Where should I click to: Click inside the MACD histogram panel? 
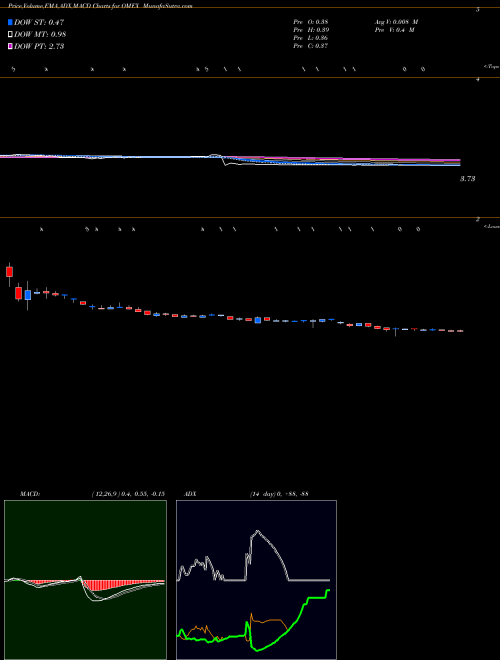tap(85, 580)
